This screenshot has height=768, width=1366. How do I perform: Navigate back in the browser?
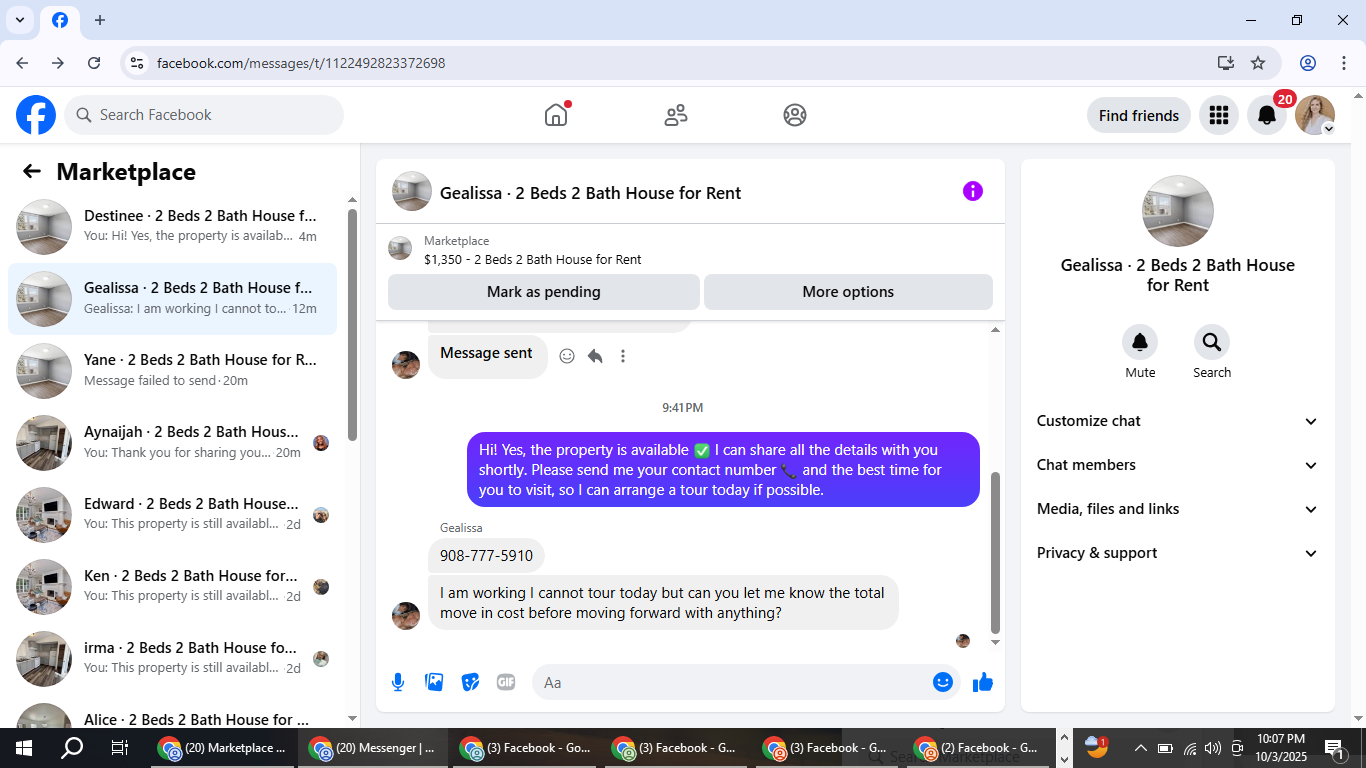(x=22, y=63)
